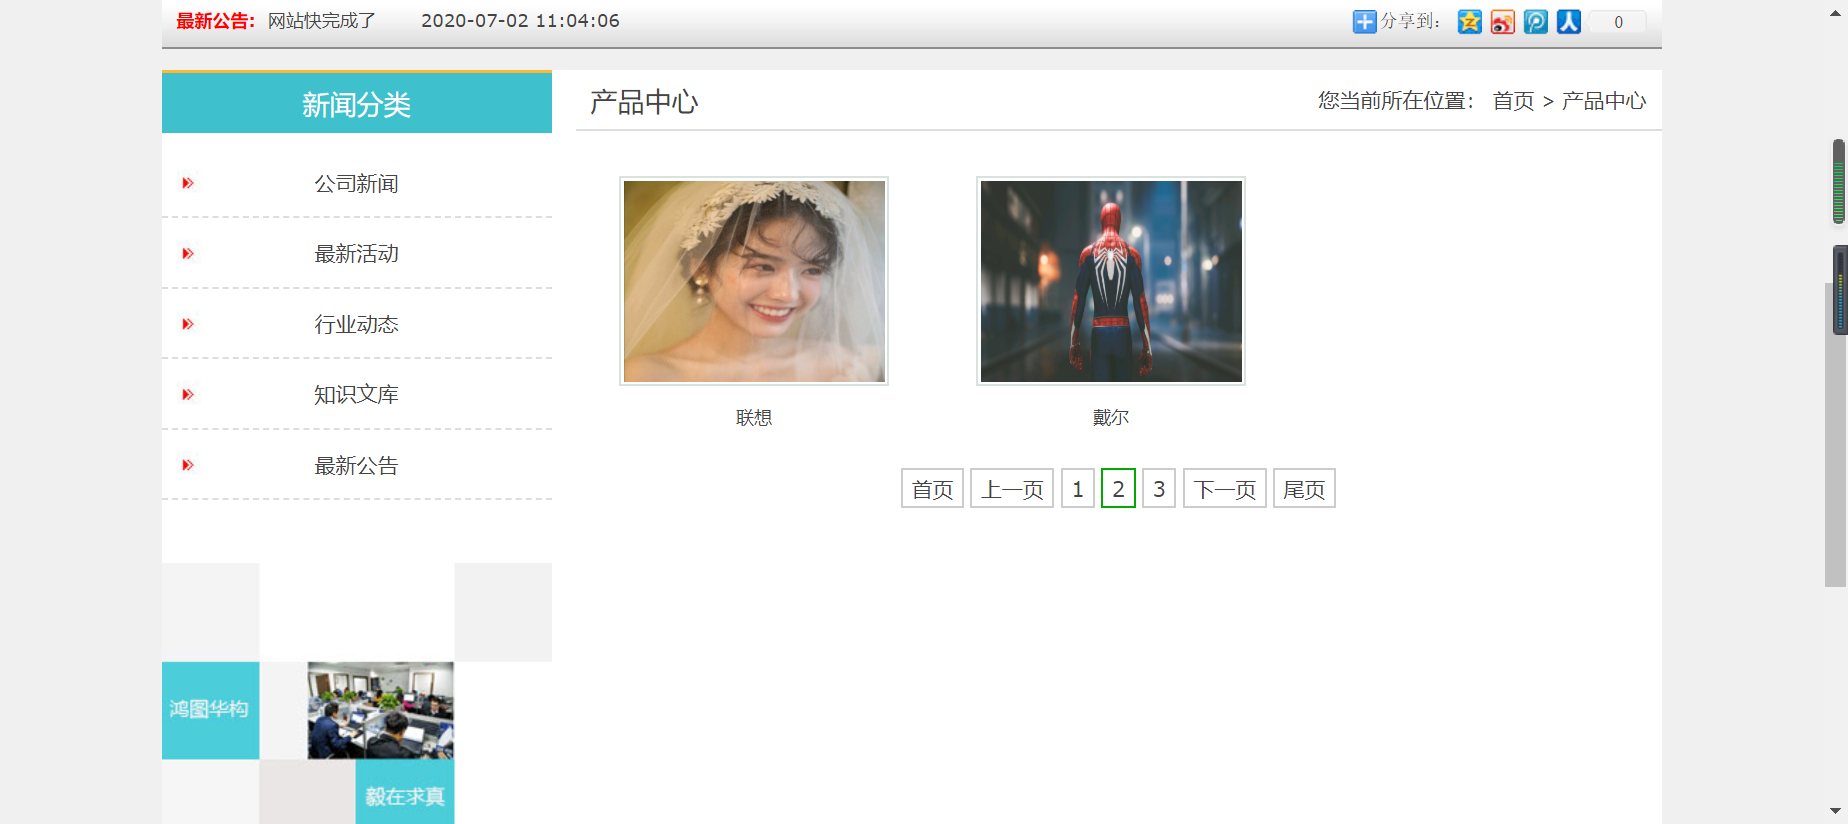The width and height of the screenshot is (1848, 824).
Task: Click the page scrollbar up arrow
Action: [x=1835, y=13]
